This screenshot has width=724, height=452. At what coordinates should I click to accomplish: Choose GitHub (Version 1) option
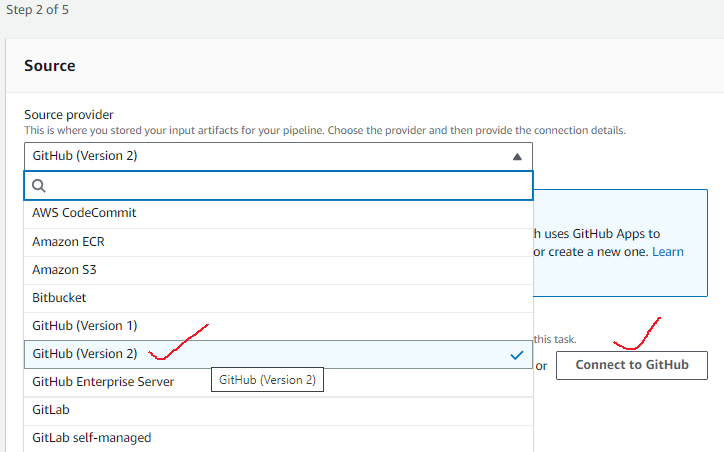pos(278,326)
